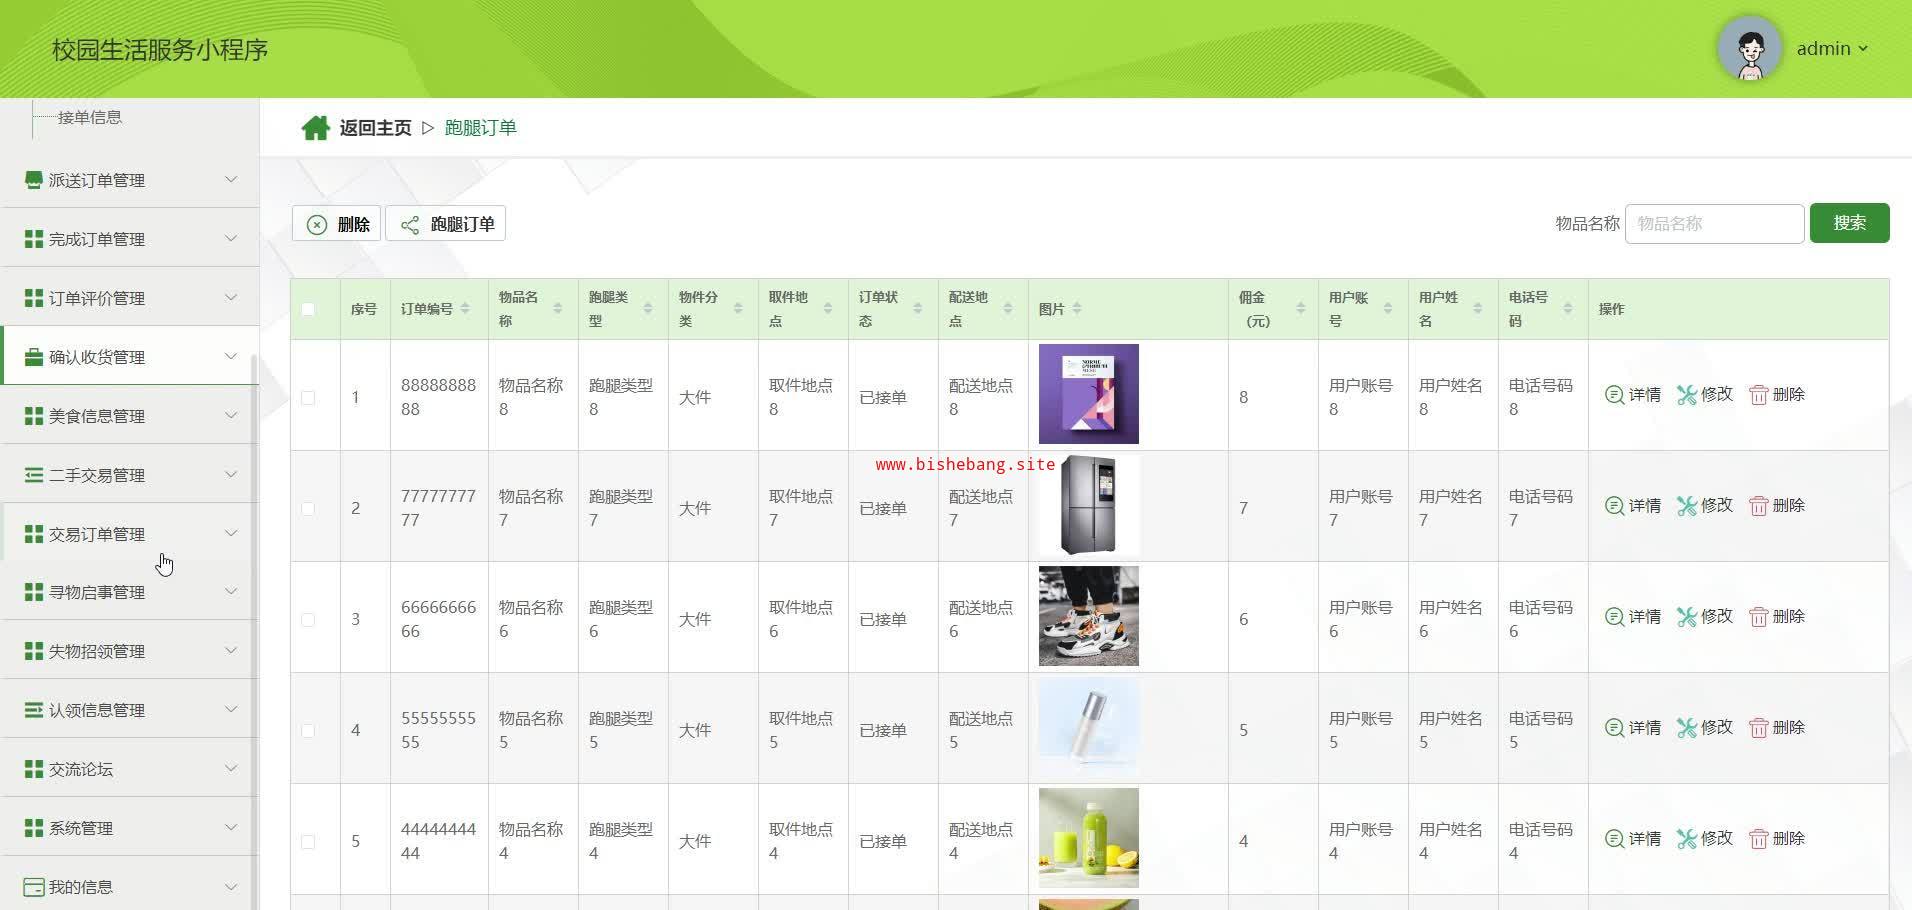Expand 二手交易管理 chevron
This screenshot has width=1912, height=910.
(x=231, y=475)
